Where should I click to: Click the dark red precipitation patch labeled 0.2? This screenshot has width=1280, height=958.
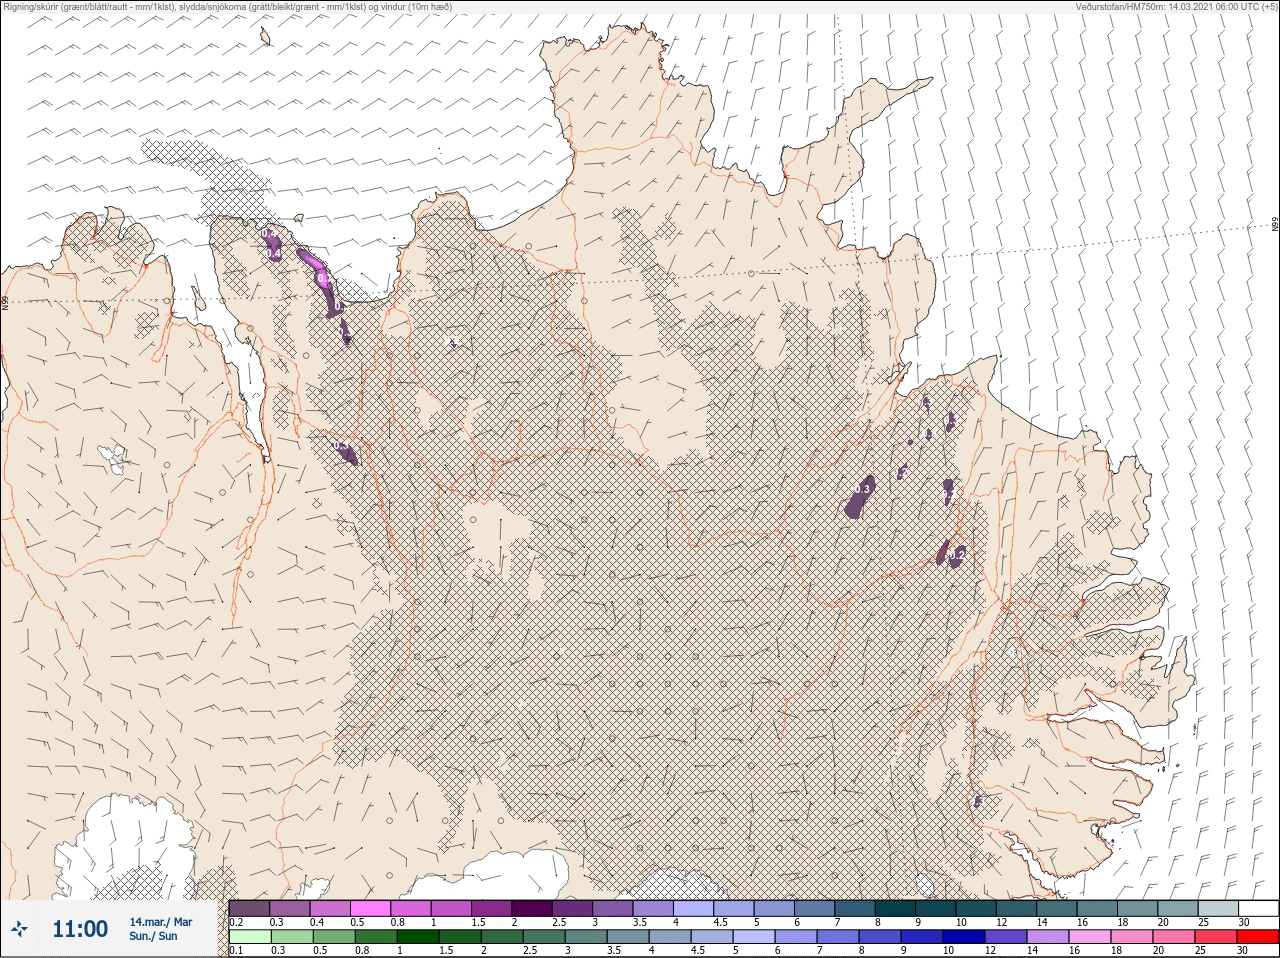(x=943, y=553)
